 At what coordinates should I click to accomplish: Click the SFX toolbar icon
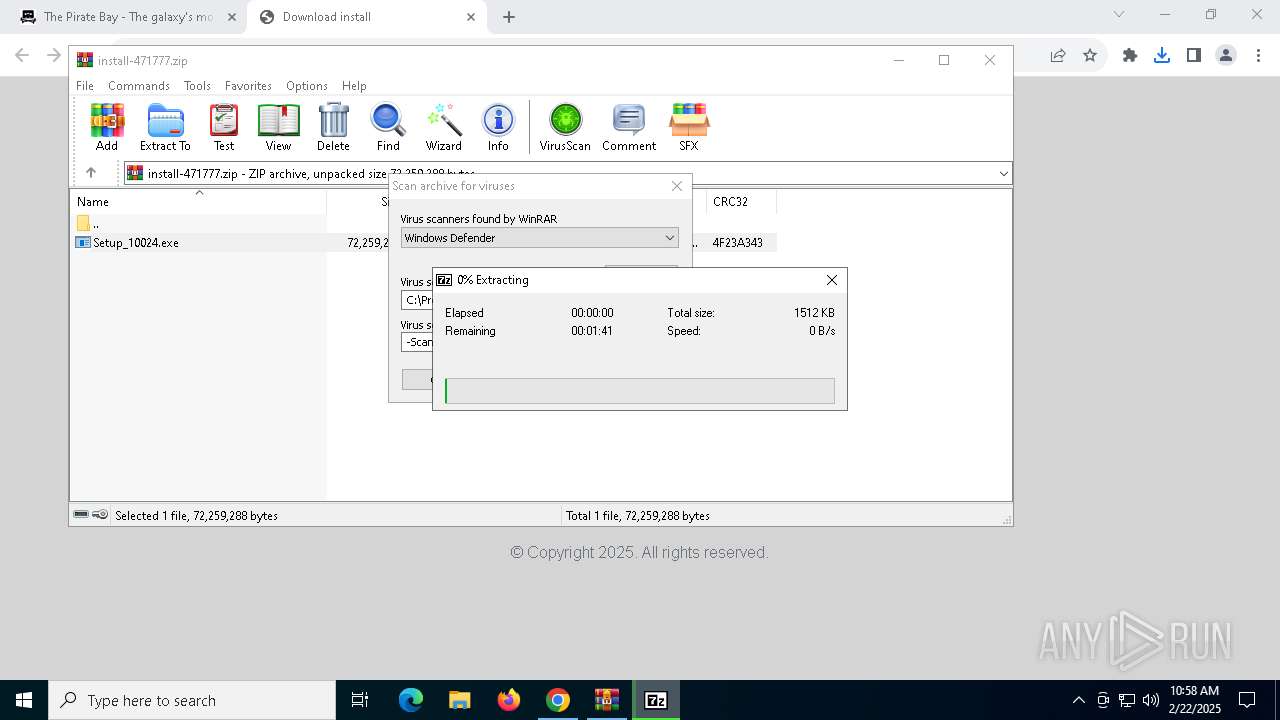689,127
